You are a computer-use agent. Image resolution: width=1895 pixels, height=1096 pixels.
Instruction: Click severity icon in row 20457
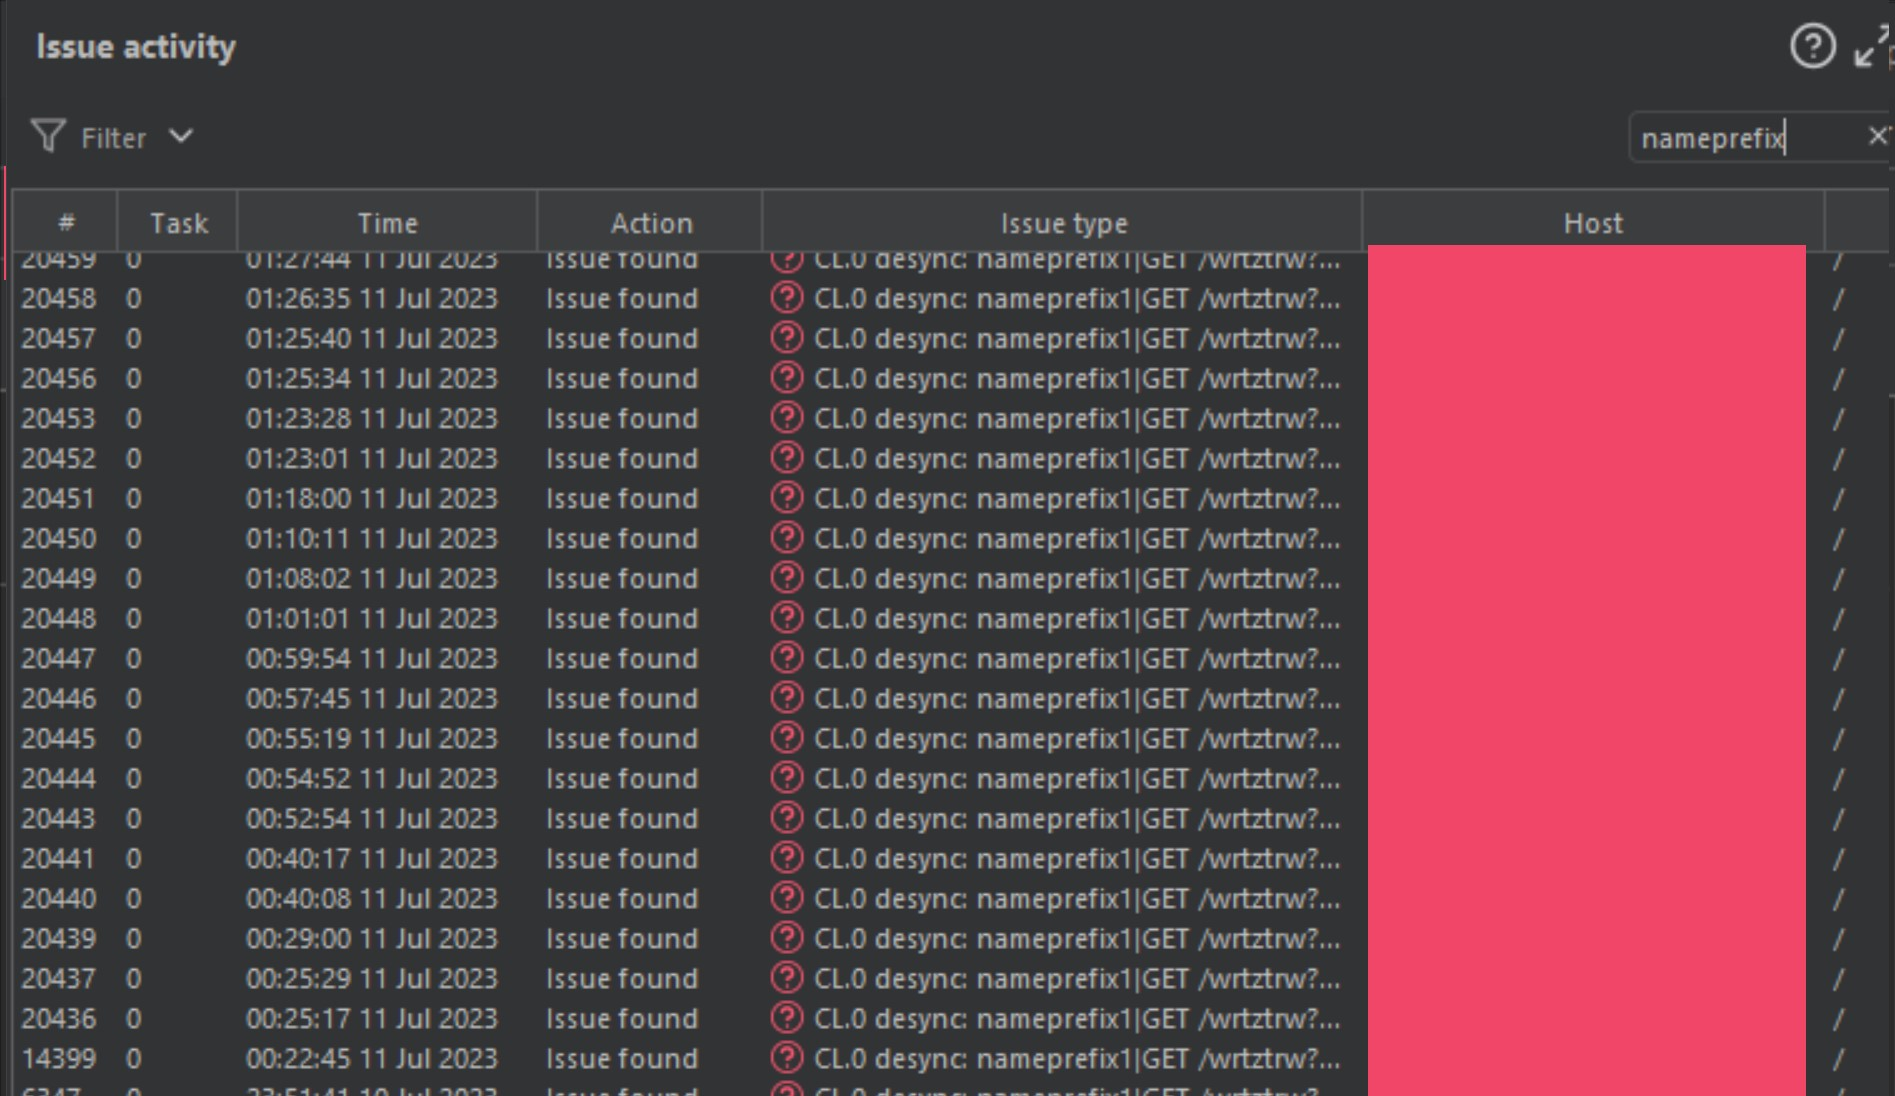click(x=787, y=337)
